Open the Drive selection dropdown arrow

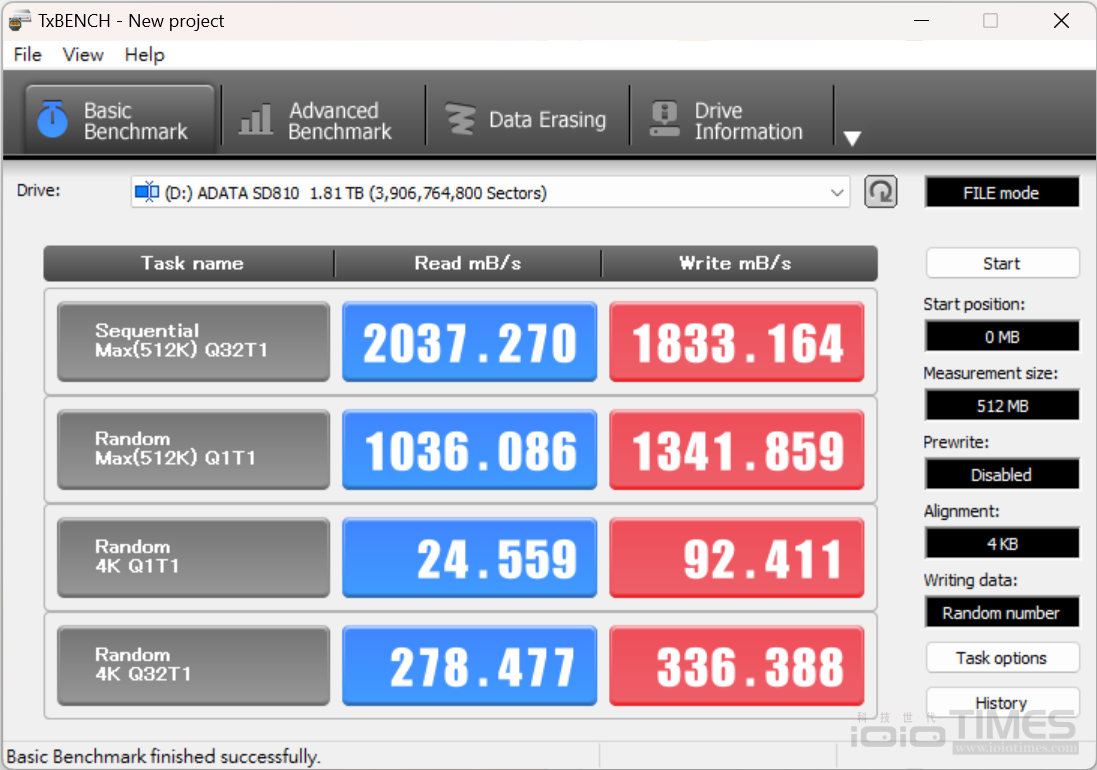[x=837, y=193]
